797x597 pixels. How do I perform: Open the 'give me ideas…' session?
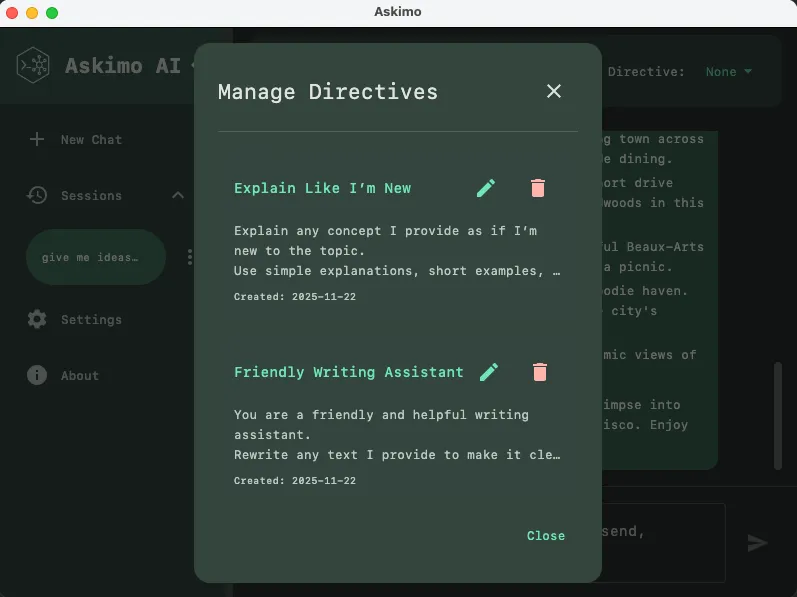coord(96,257)
